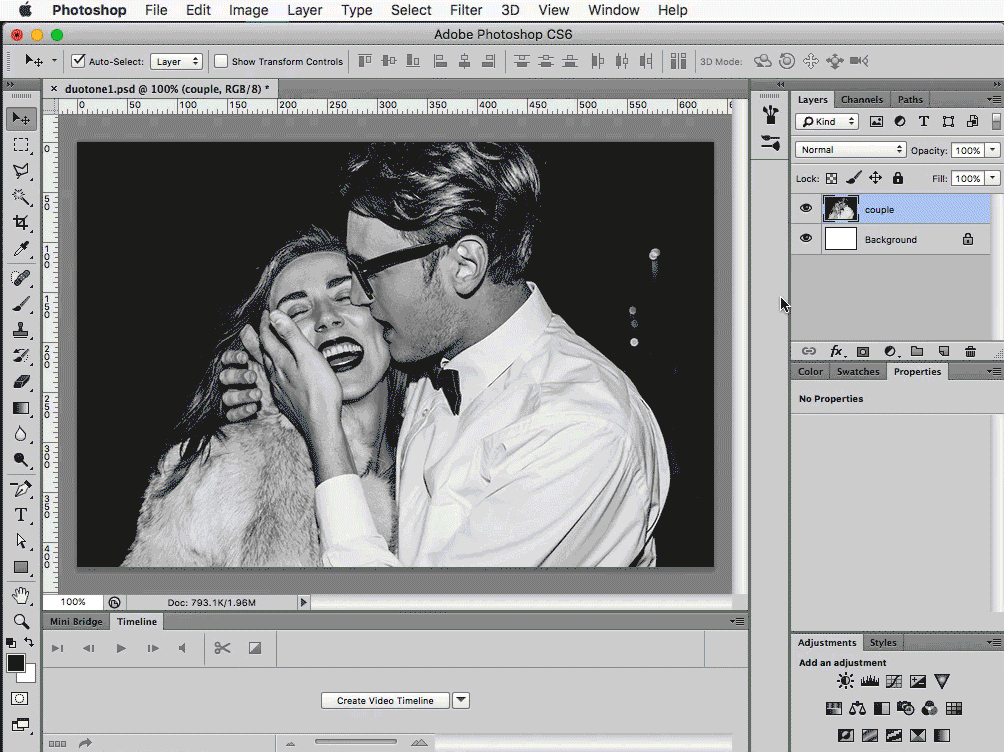Click the Delete layer trash icon

click(x=970, y=351)
